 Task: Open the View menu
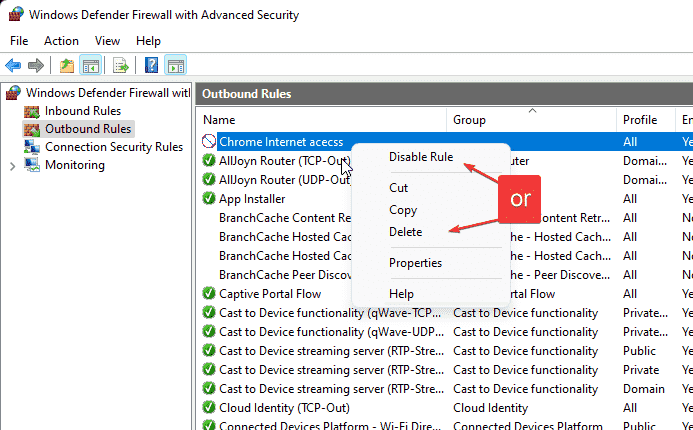(x=107, y=41)
